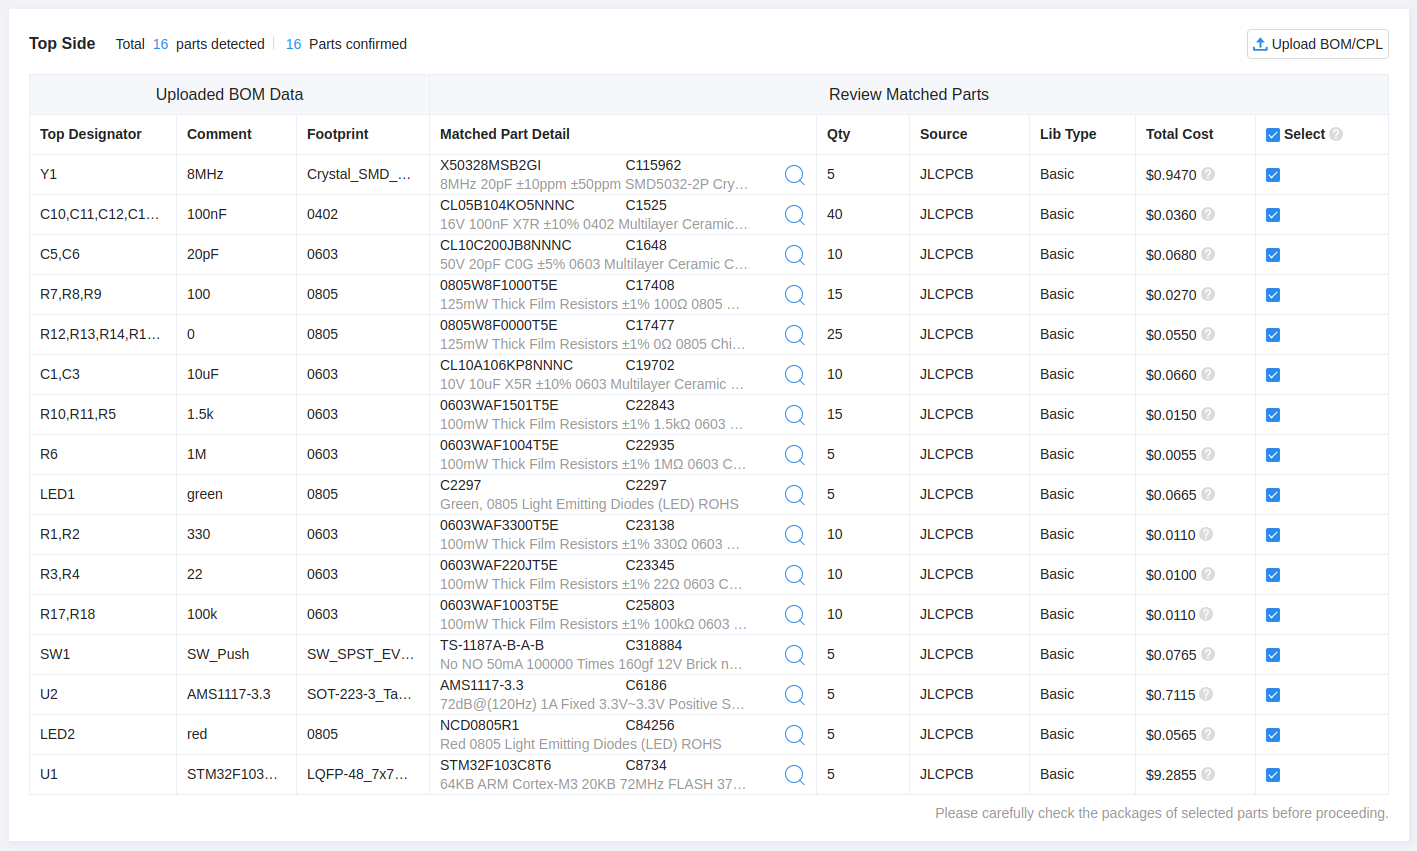Click search icon for SW1 switch row
Viewport: 1417px width, 851px height.
[x=795, y=655]
